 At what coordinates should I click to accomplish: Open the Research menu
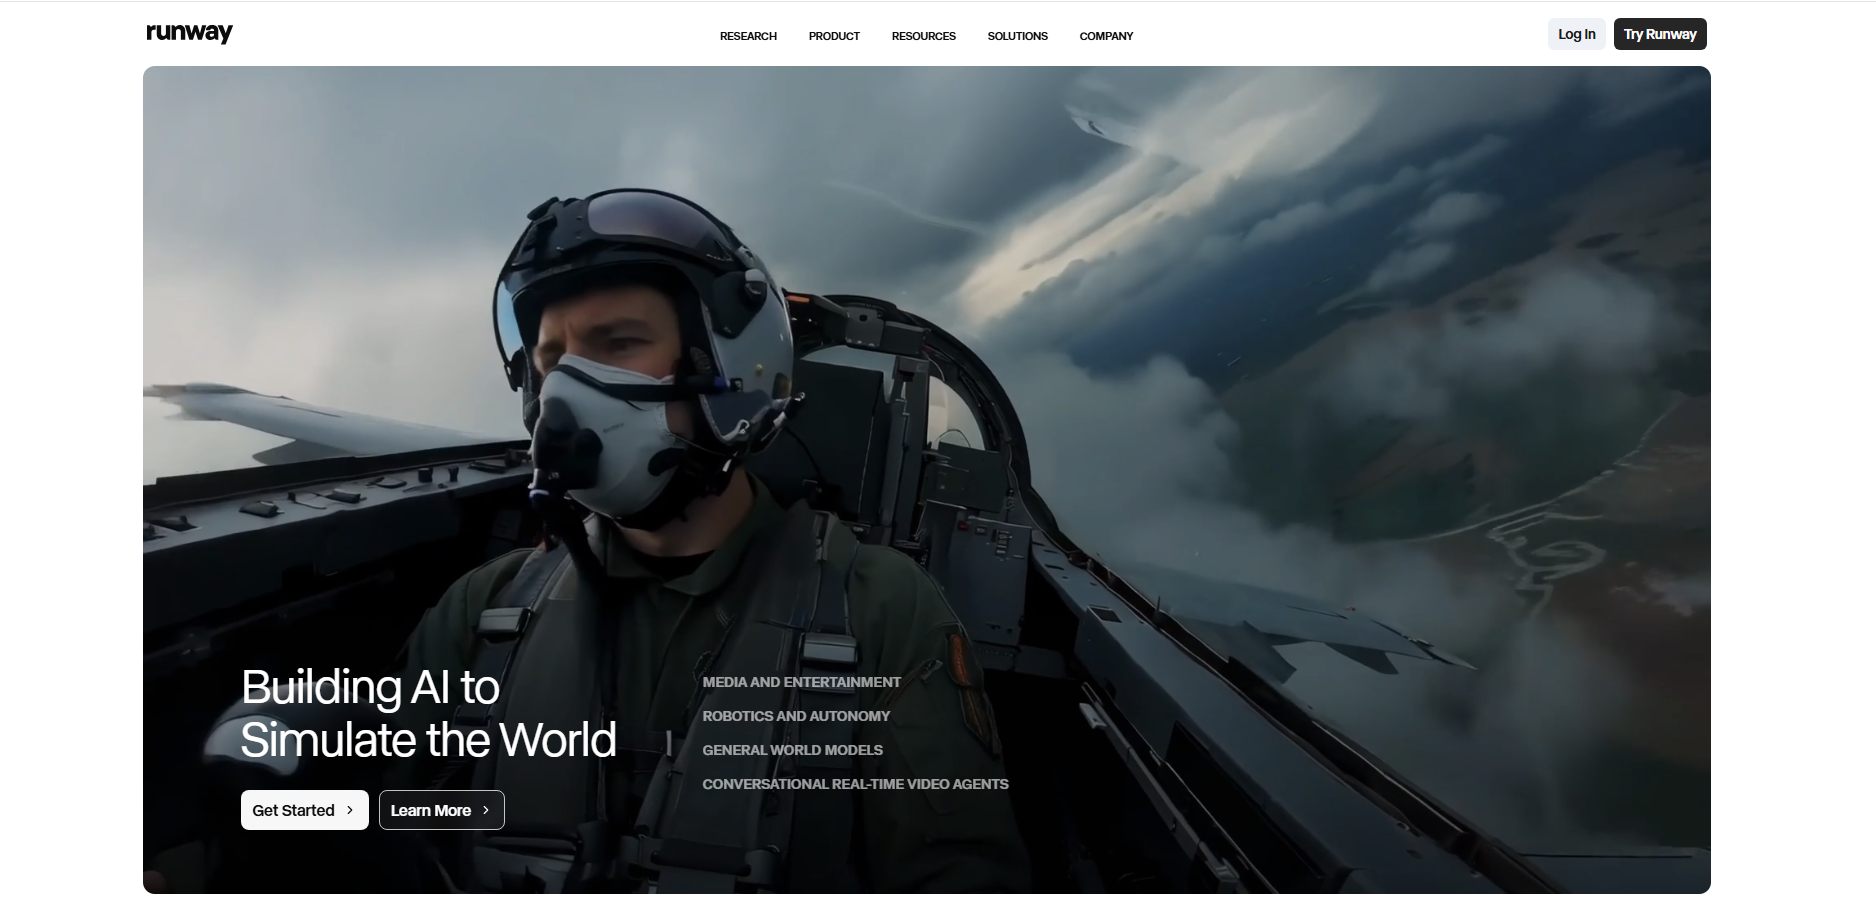(x=748, y=36)
